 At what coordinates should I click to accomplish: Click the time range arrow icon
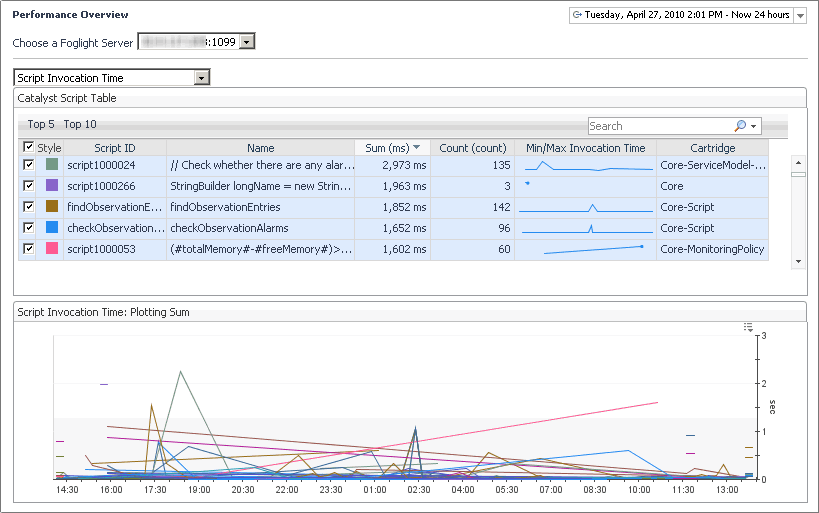[x=577, y=15]
